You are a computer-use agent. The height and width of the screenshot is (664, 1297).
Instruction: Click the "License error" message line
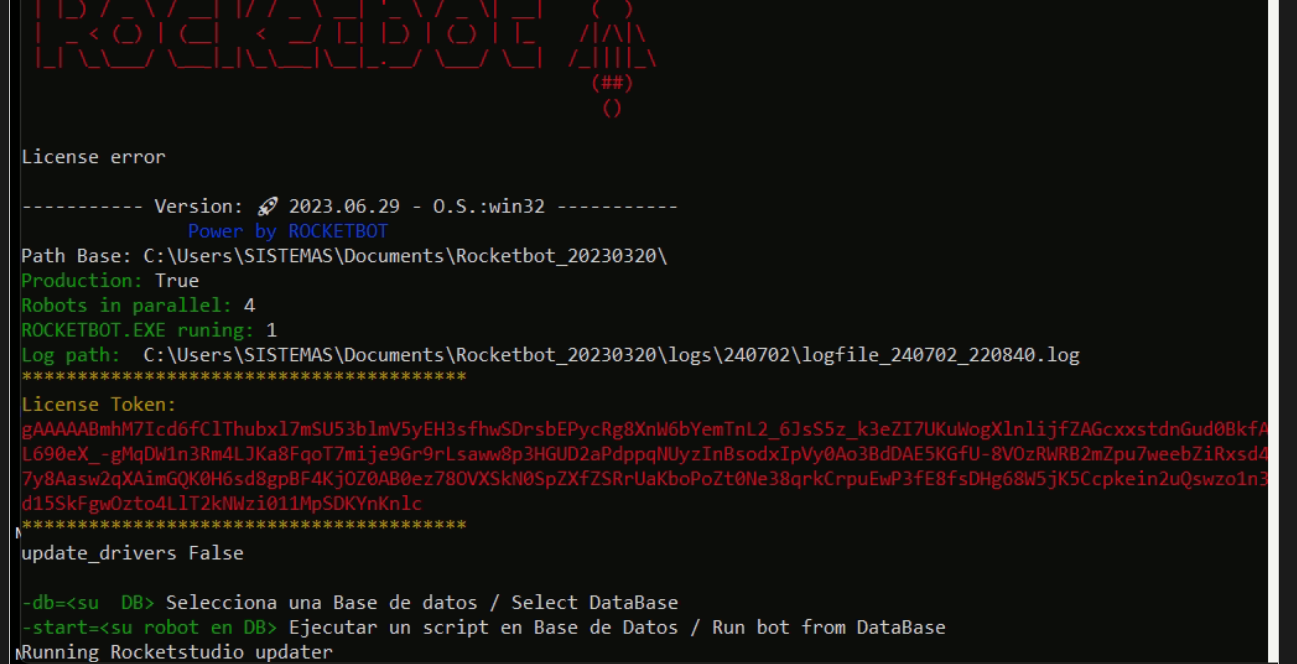94,157
